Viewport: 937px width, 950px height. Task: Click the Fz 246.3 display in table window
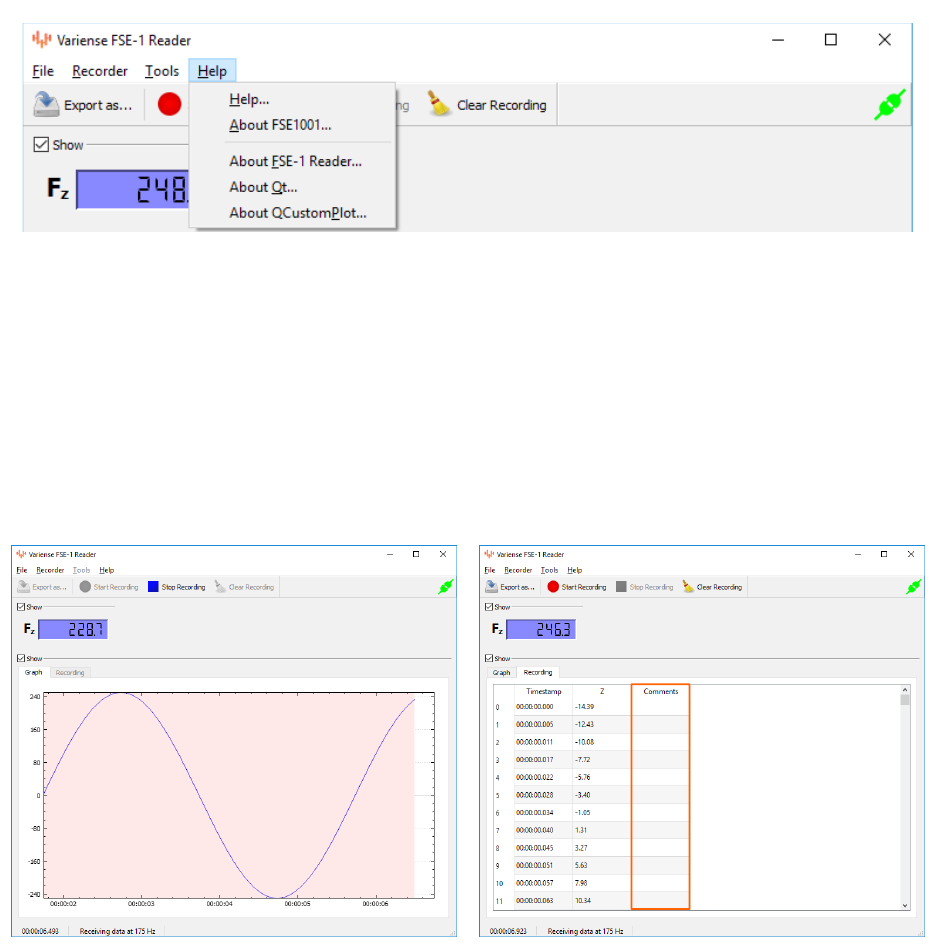tap(541, 629)
